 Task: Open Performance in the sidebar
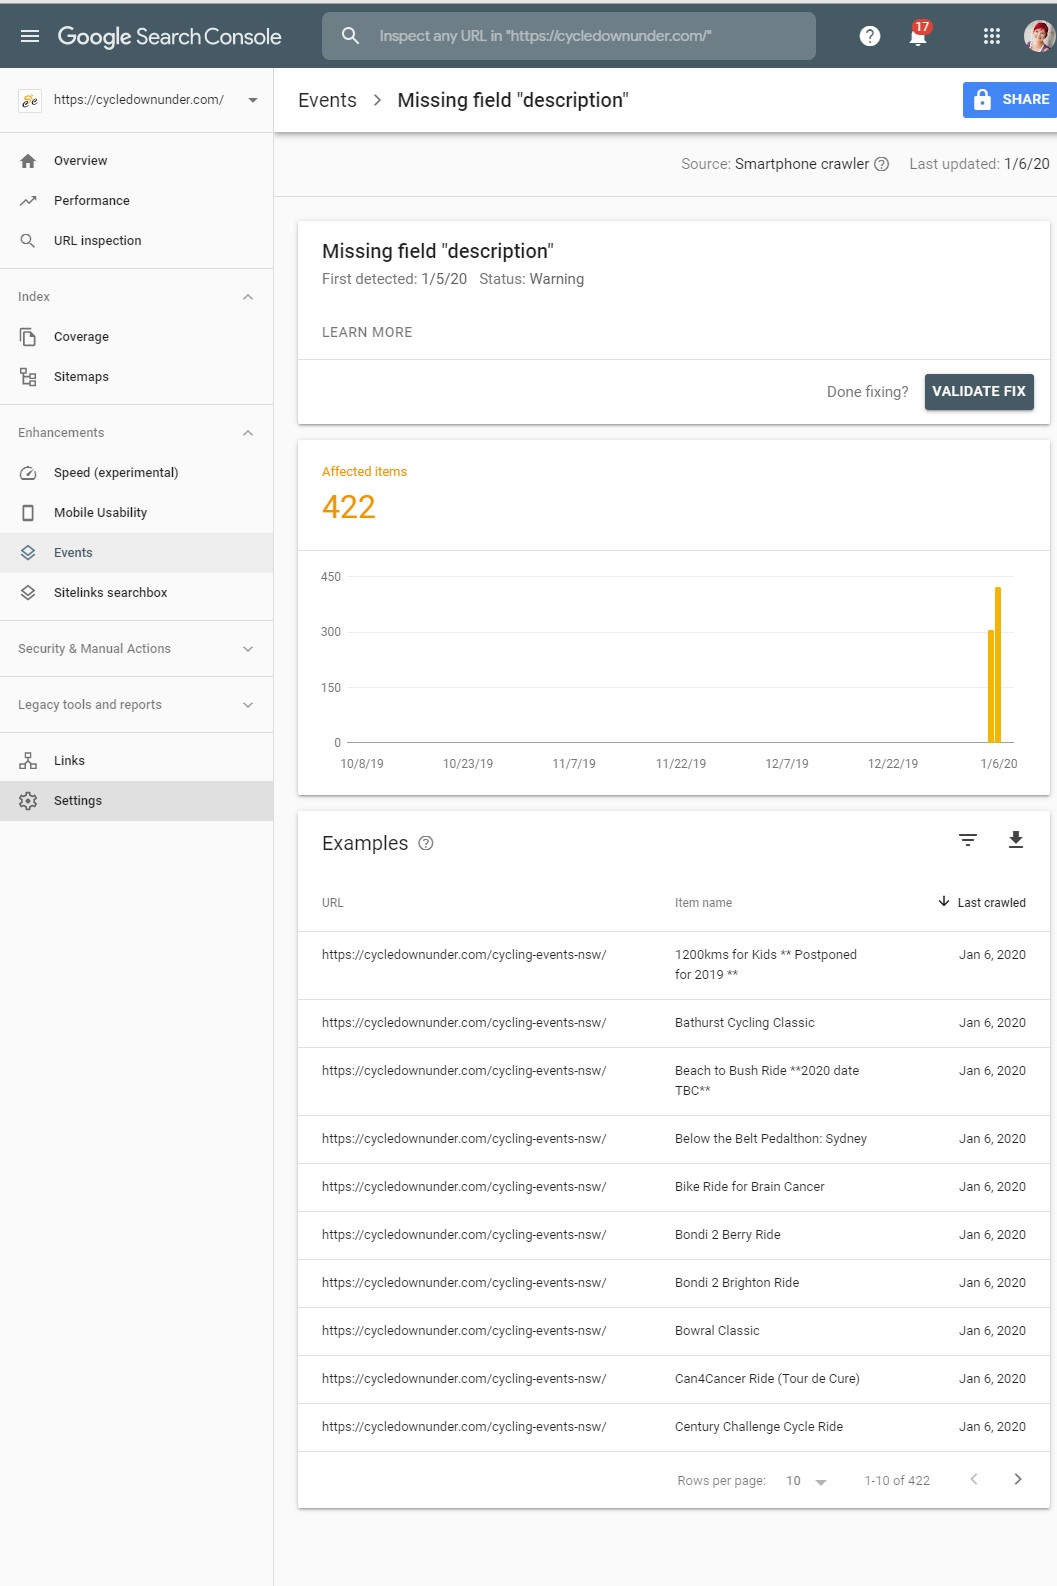pos(91,201)
